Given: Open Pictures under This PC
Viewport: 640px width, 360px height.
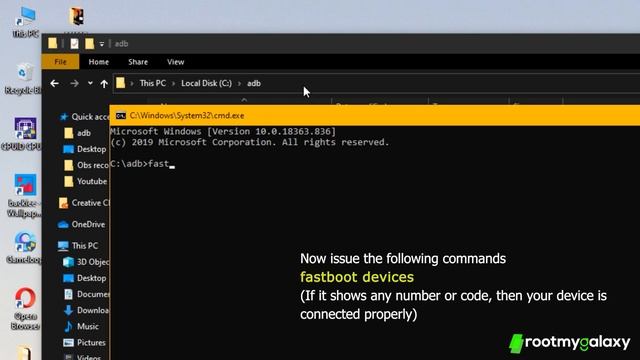Looking at the screenshot, I should click(84, 343).
